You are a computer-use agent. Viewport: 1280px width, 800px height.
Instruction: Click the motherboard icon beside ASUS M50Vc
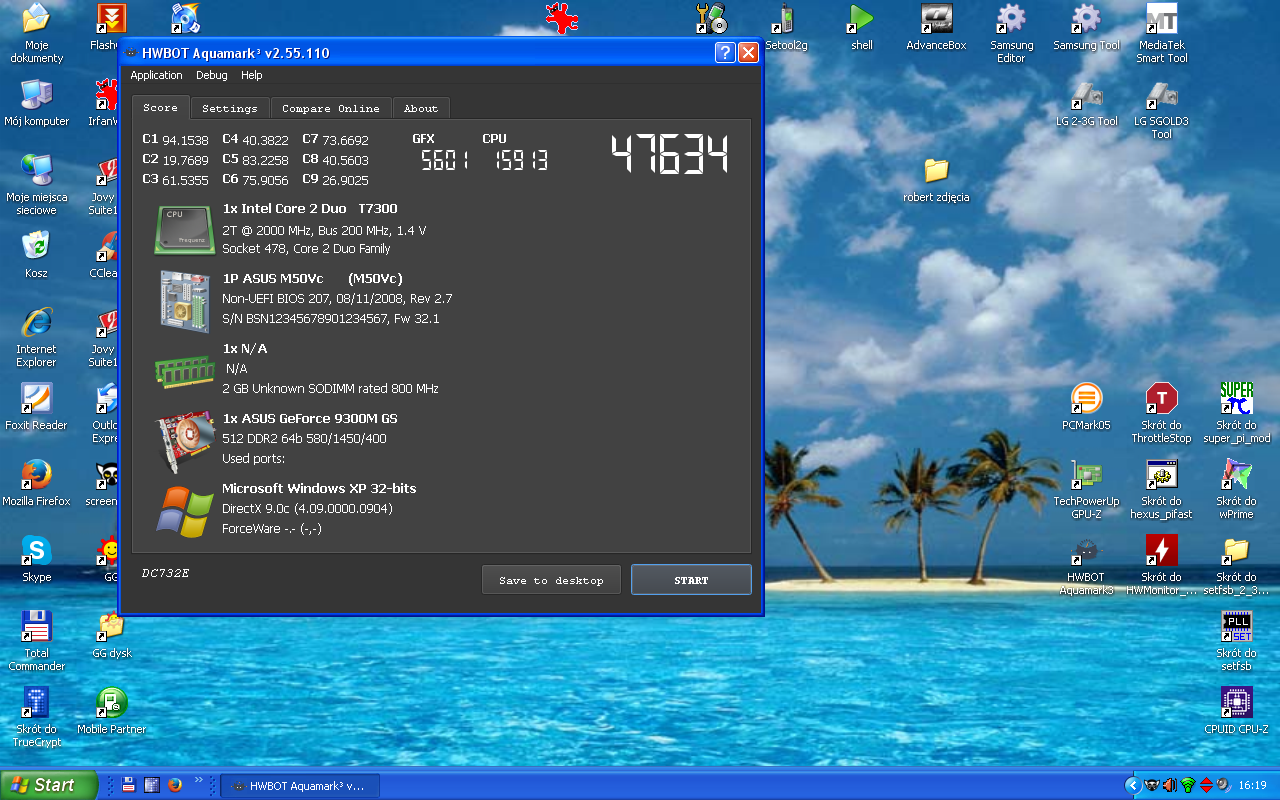(x=185, y=301)
